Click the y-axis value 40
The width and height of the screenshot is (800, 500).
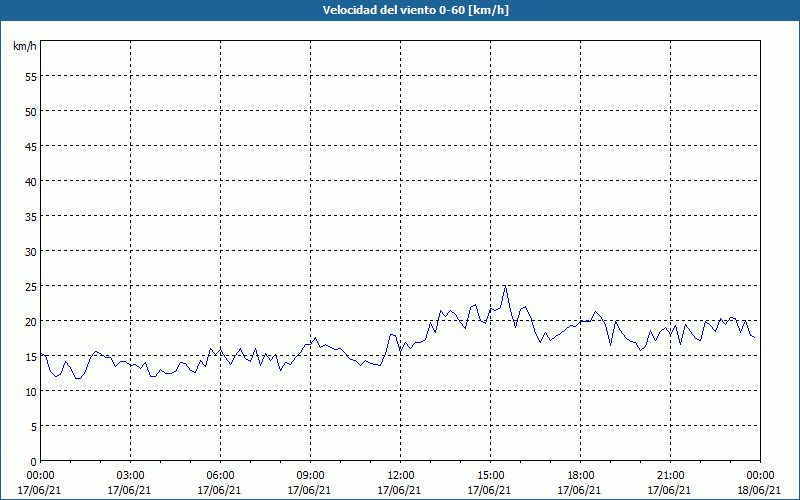(31, 182)
